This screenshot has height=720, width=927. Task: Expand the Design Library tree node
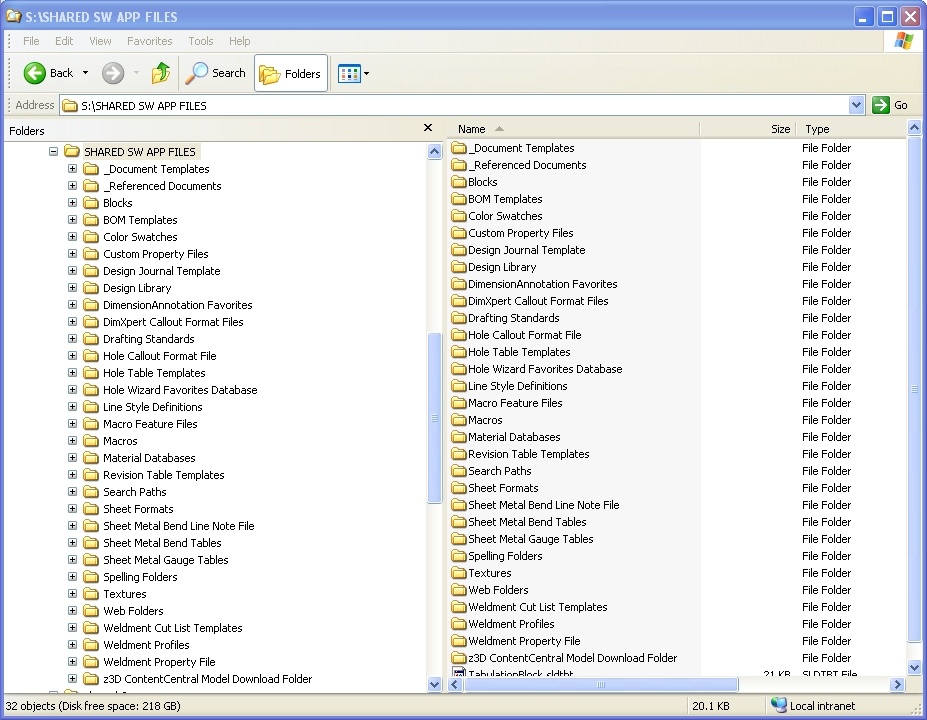tap(72, 287)
